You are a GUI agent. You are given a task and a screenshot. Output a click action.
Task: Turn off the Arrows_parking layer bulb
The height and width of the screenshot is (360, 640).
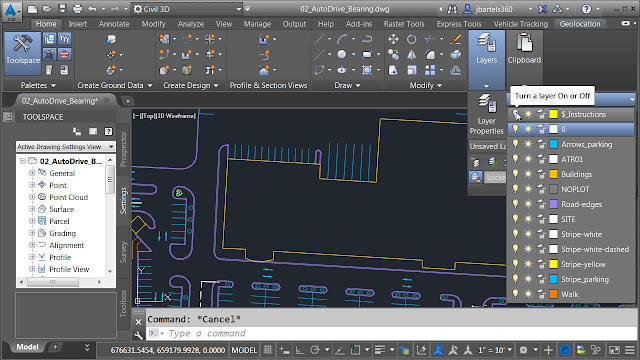pyautogui.click(x=516, y=144)
